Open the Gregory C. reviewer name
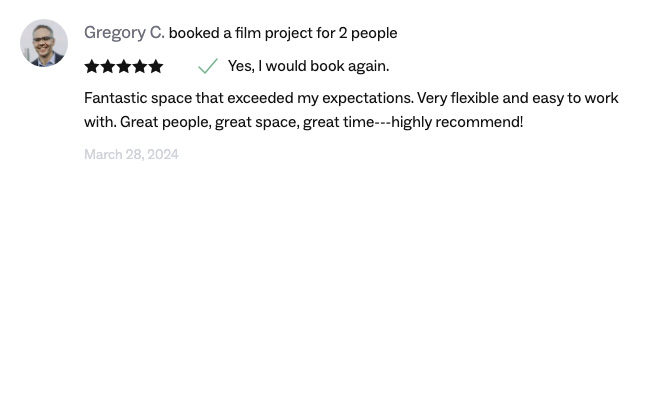The width and height of the screenshot is (645, 405). click(124, 33)
